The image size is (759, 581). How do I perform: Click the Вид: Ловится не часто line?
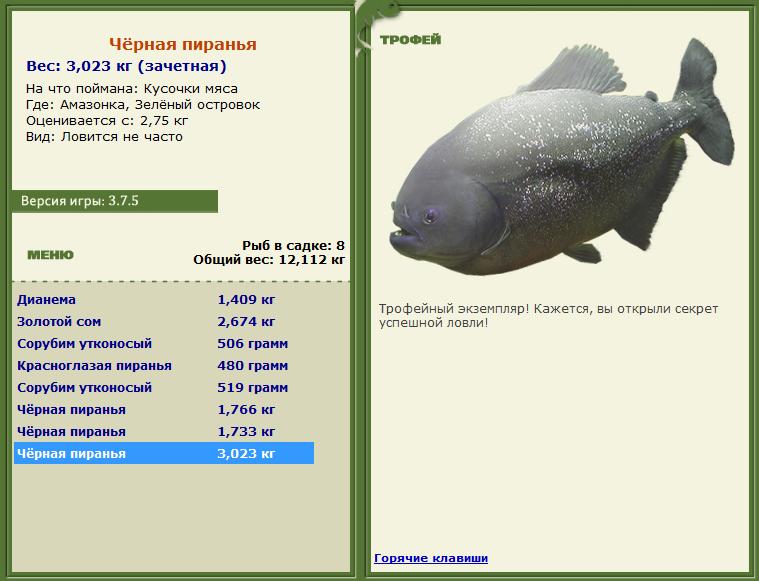tap(104, 137)
